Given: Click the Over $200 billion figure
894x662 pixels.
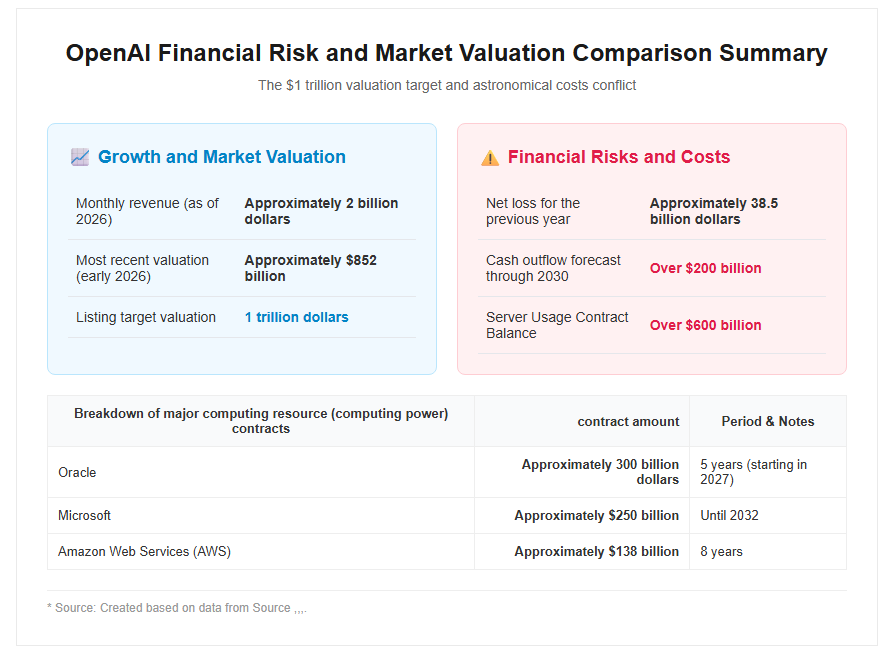Looking at the screenshot, I should (x=705, y=268).
